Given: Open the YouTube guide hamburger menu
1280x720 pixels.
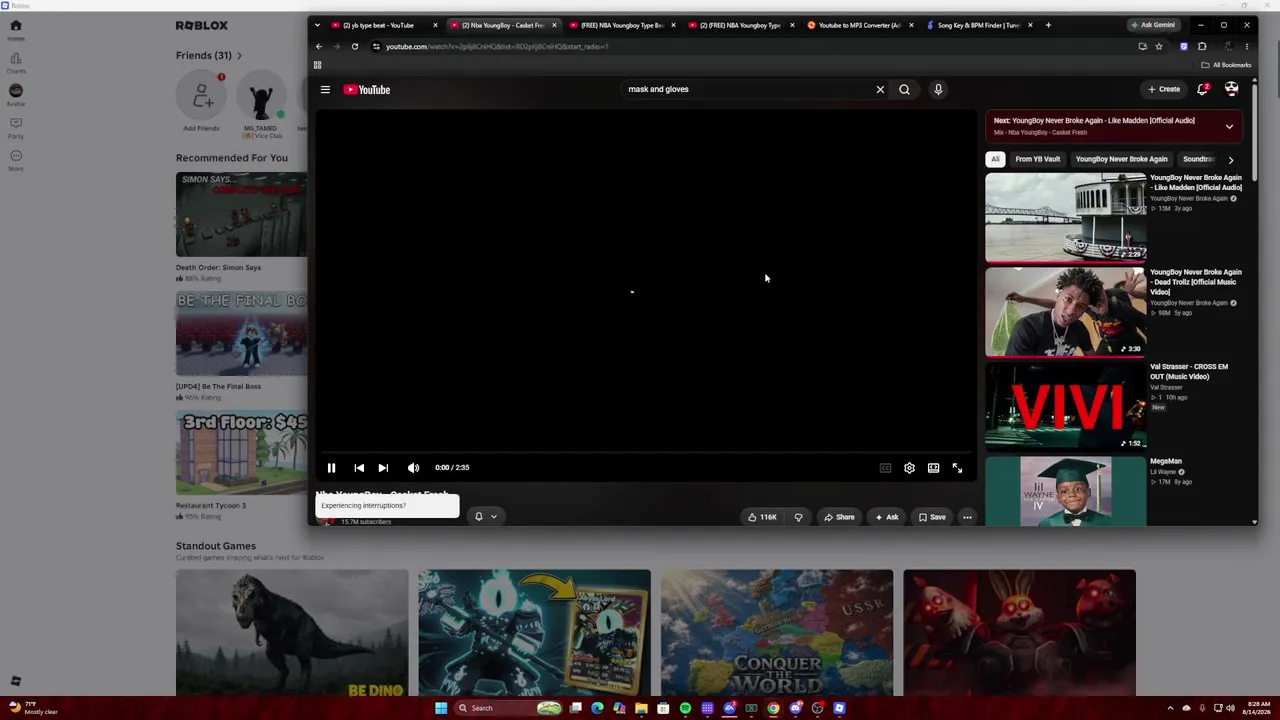Looking at the screenshot, I should coord(325,90).
